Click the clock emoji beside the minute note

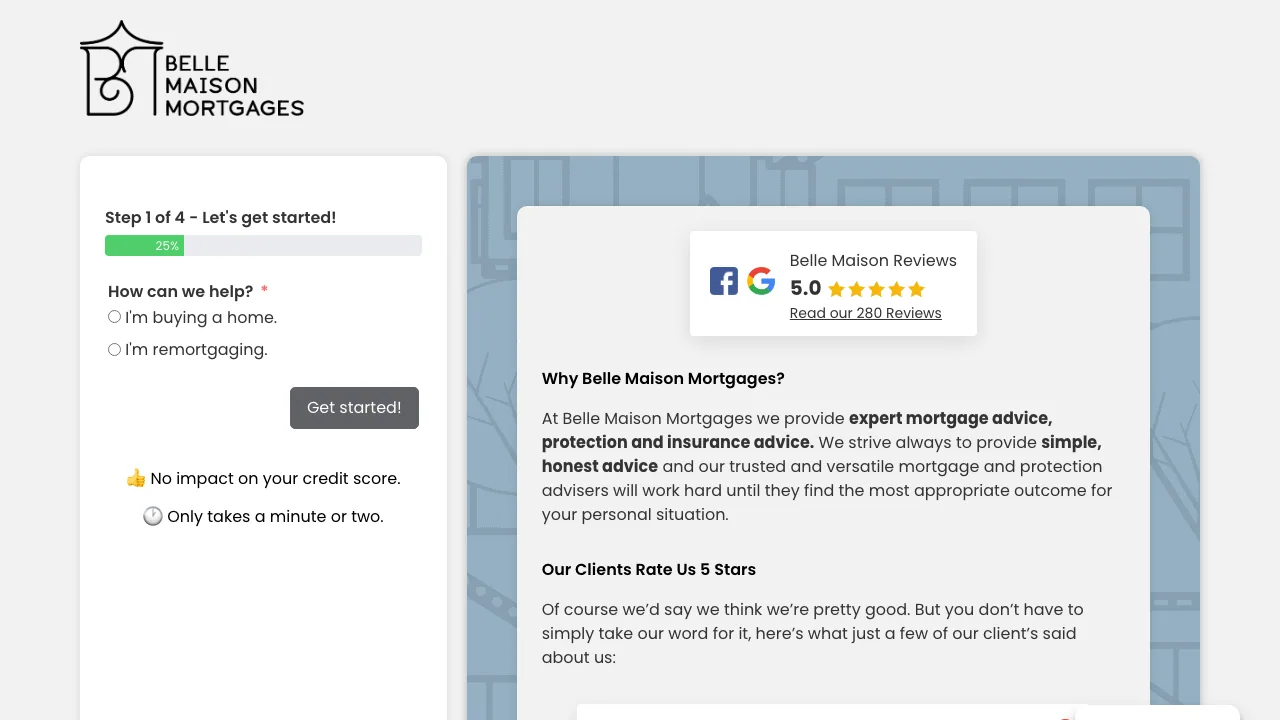pos(152,516)
